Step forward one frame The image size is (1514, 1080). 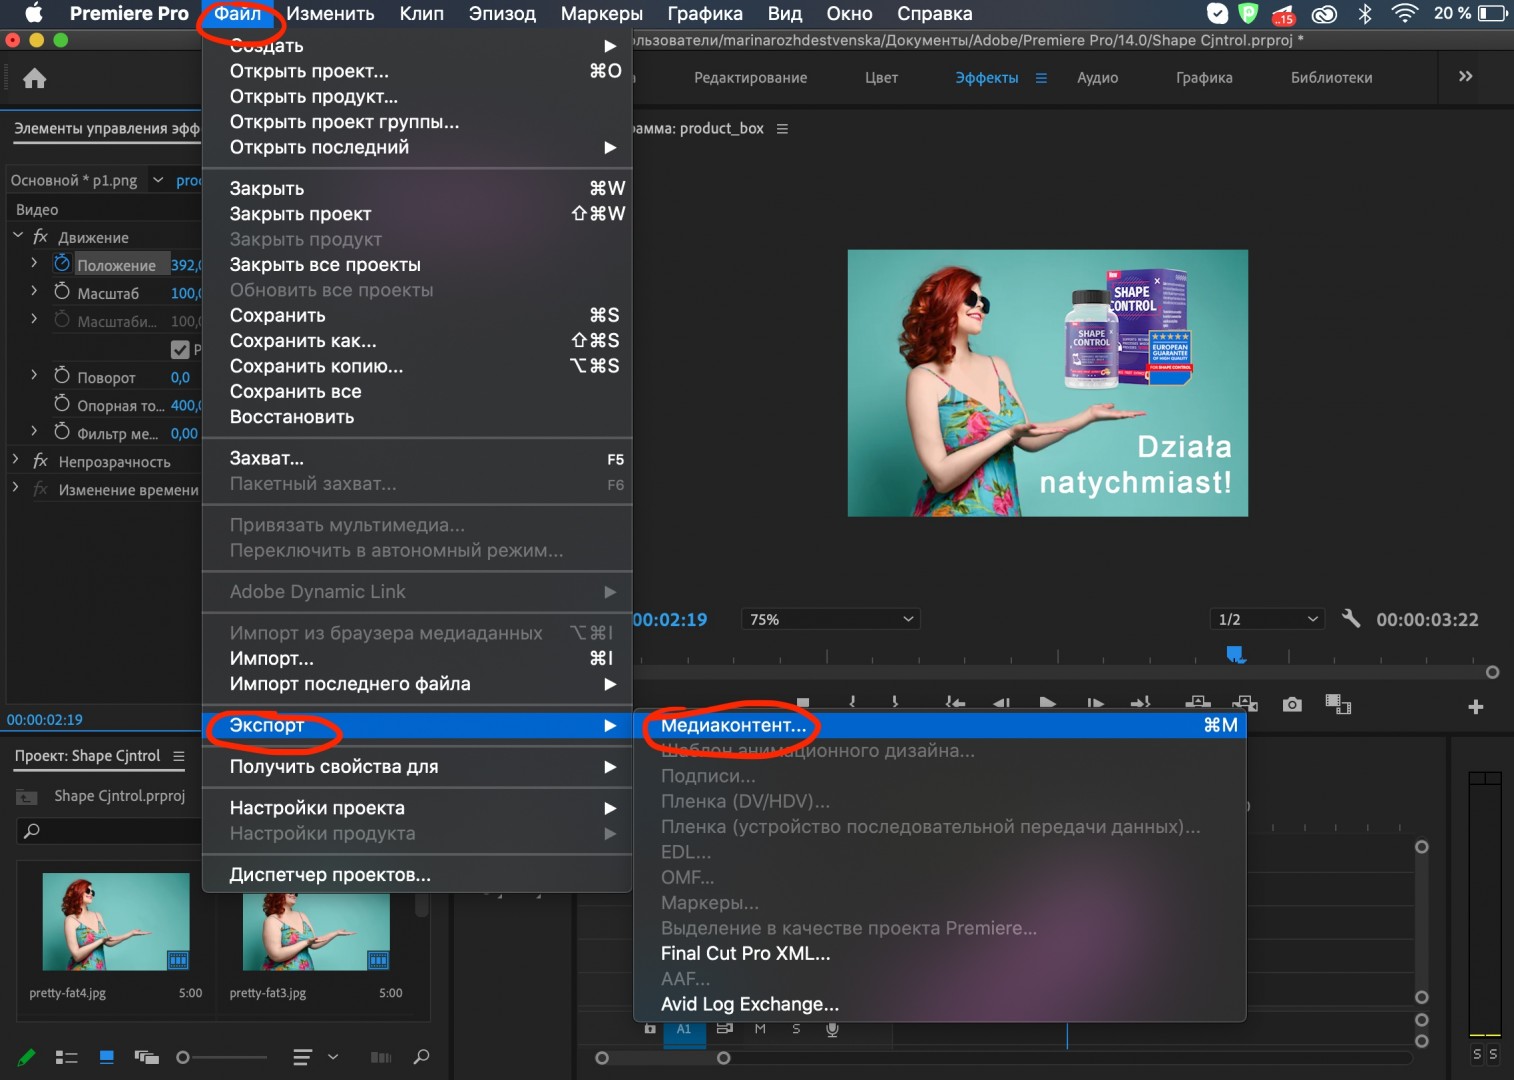[x=1095, y=704]
